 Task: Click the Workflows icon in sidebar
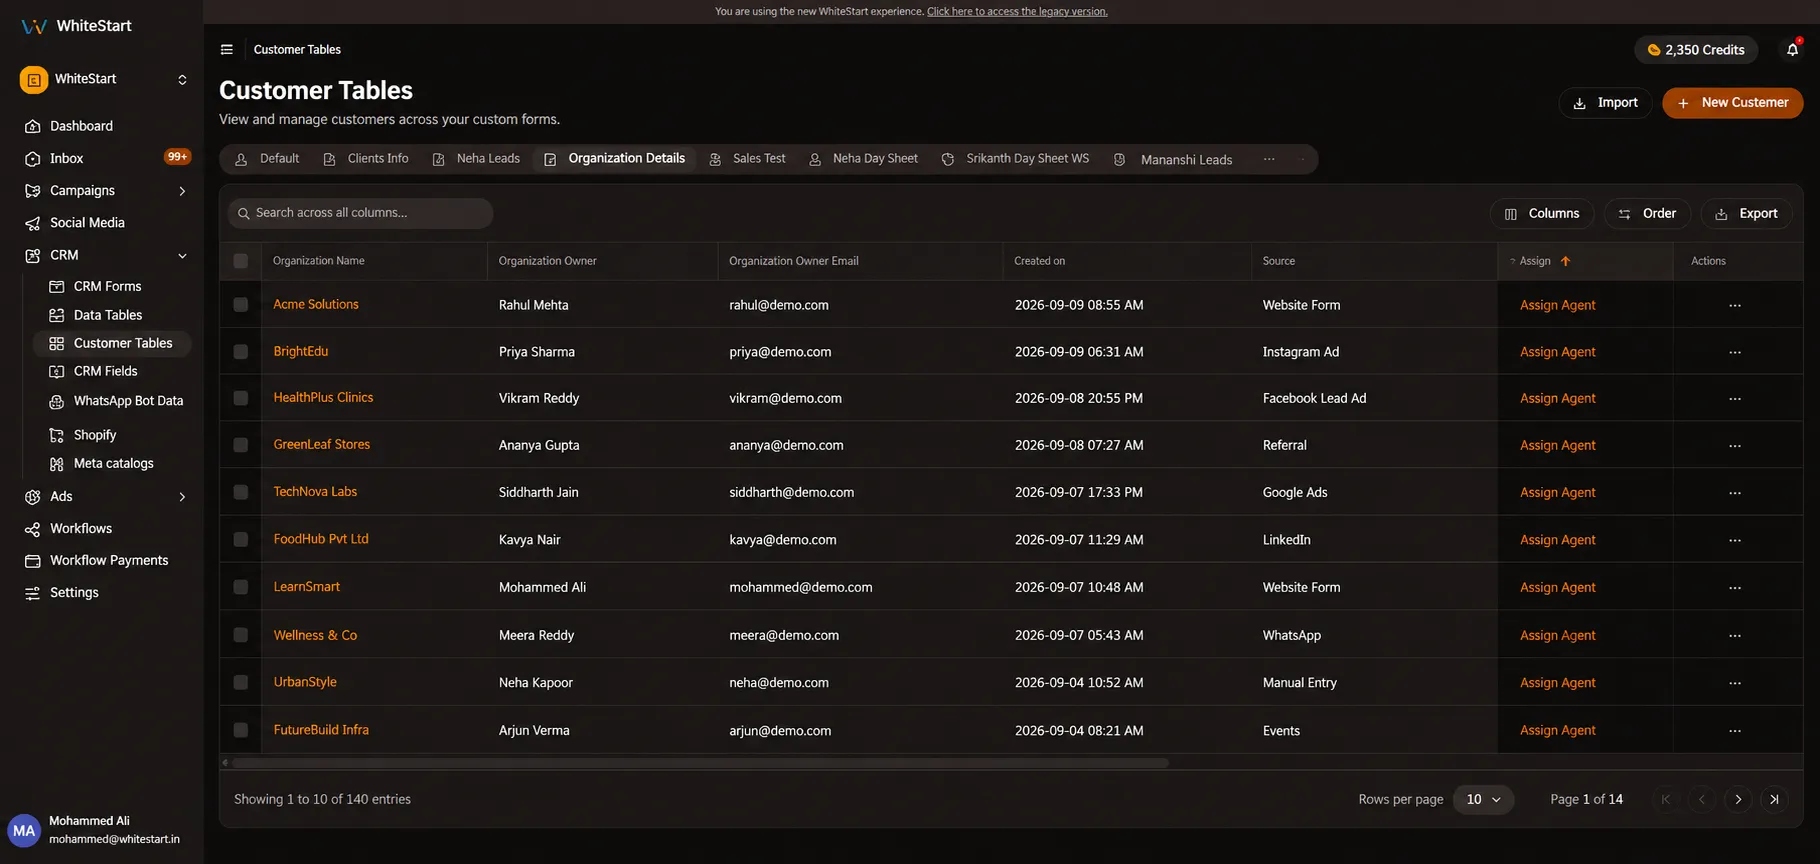33,529
